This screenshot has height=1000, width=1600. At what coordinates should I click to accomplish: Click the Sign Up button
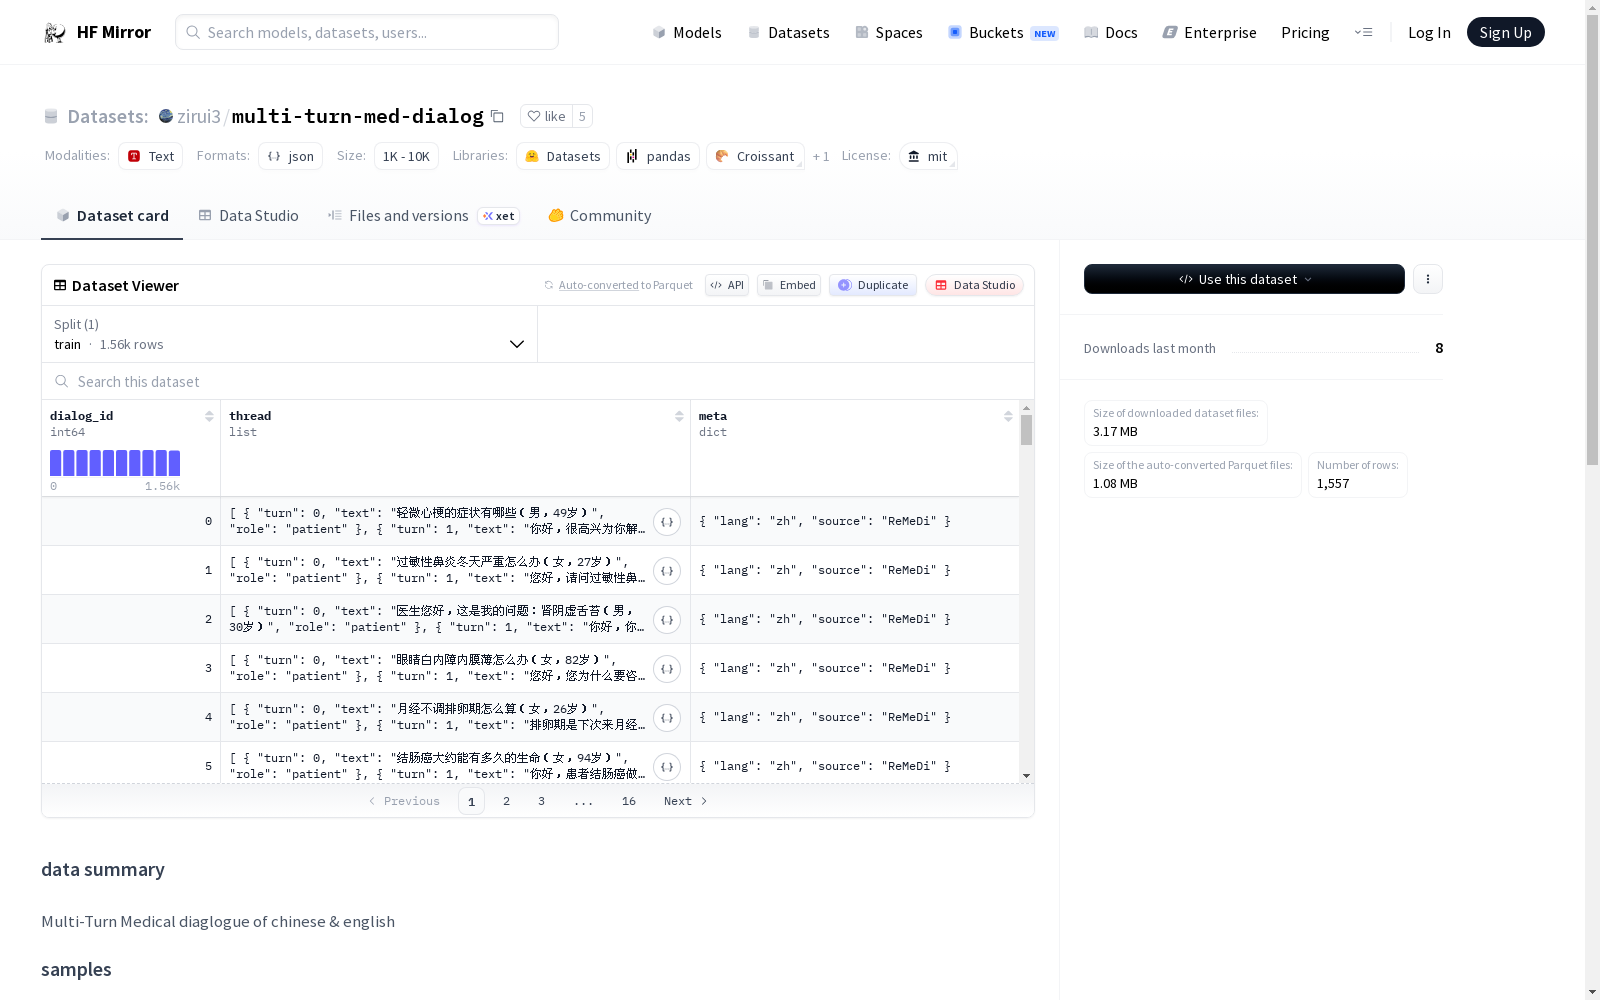pyautogui.click(x=1505, y=33)
